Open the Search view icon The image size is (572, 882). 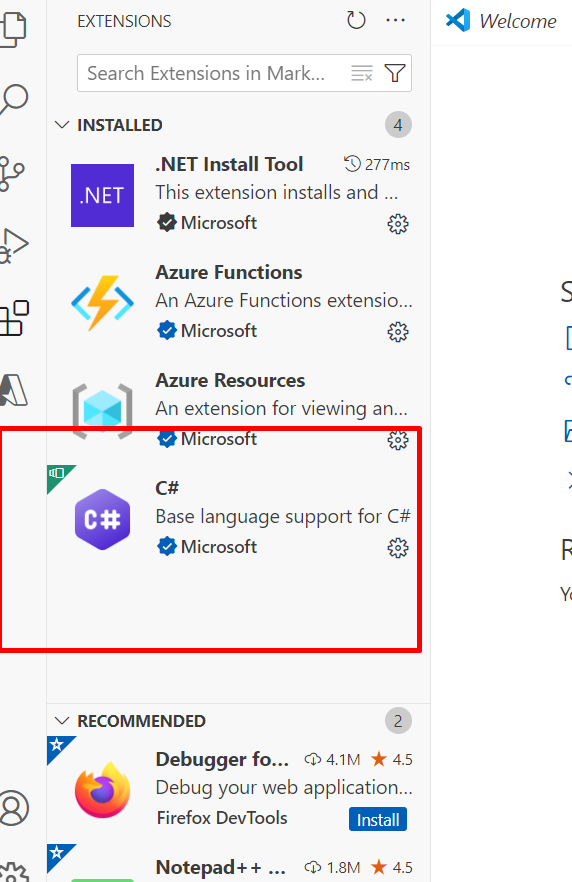coord(13,100)
